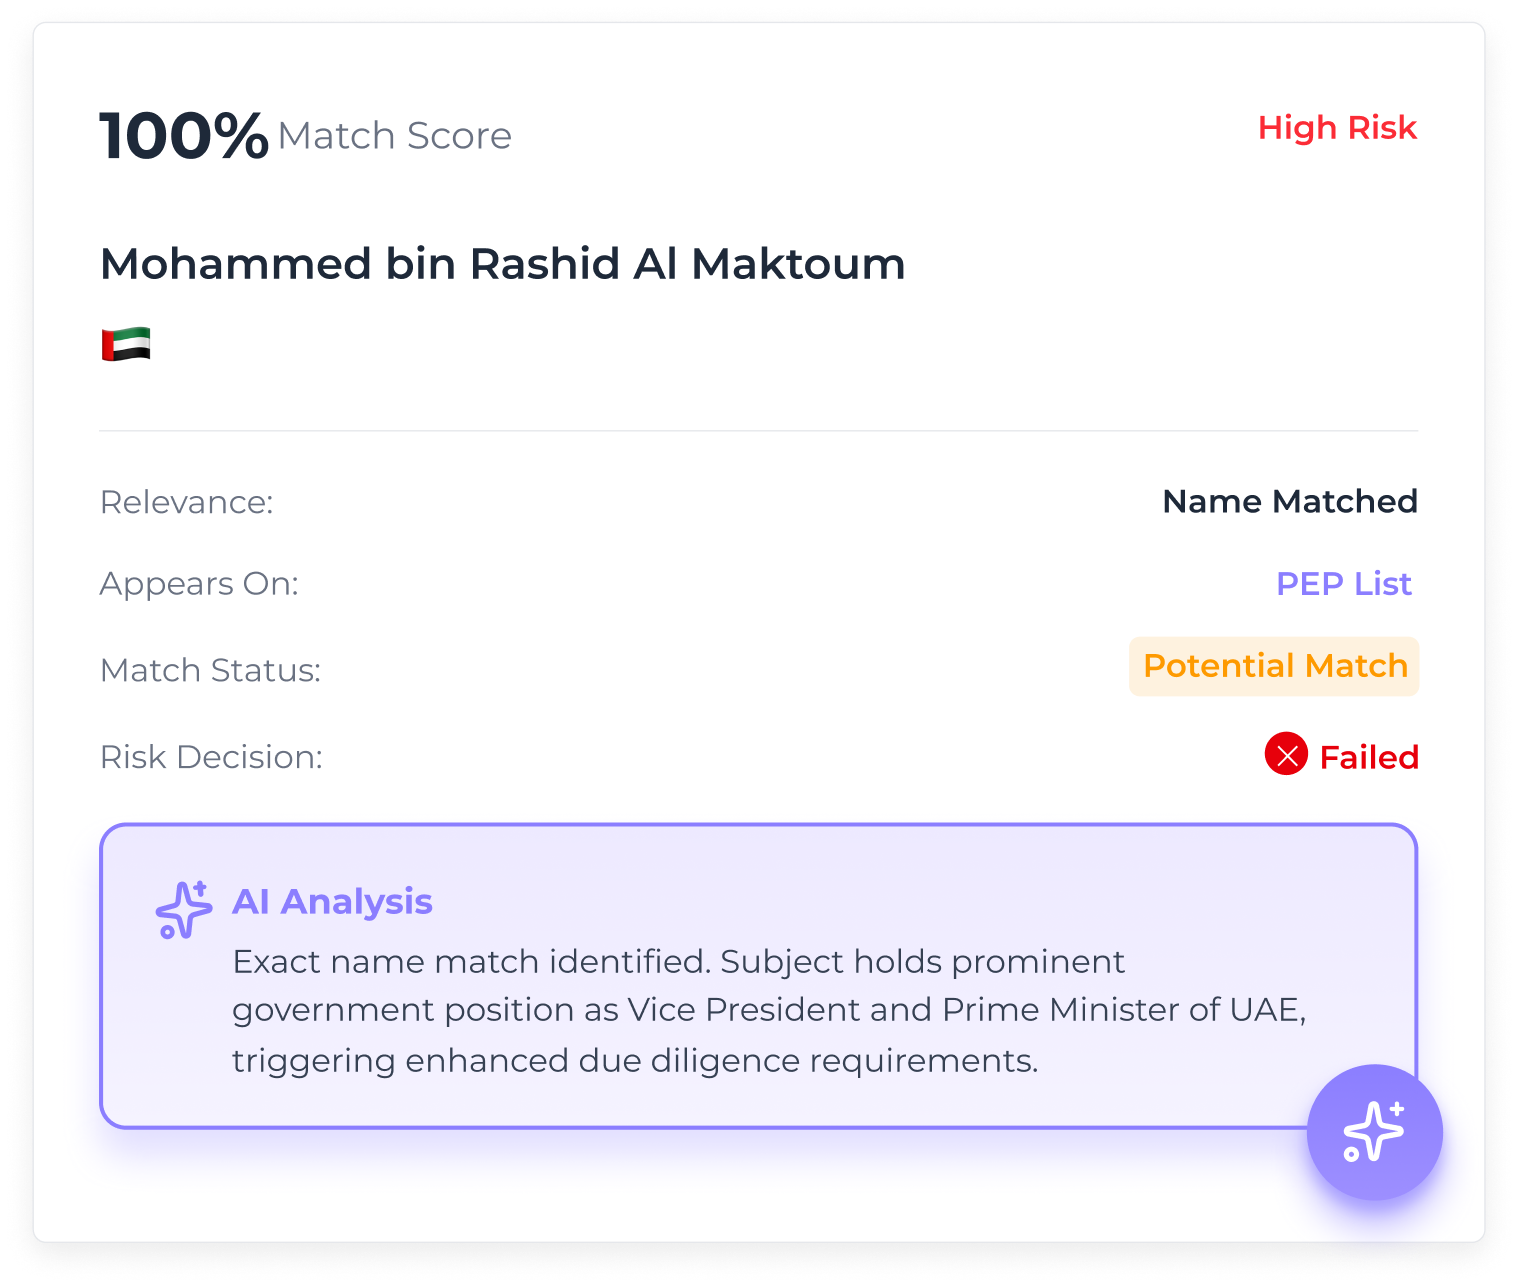Screen dimensions: 1519x1287
Task: Click the AI Analysis heading
Action: [332, 901]
